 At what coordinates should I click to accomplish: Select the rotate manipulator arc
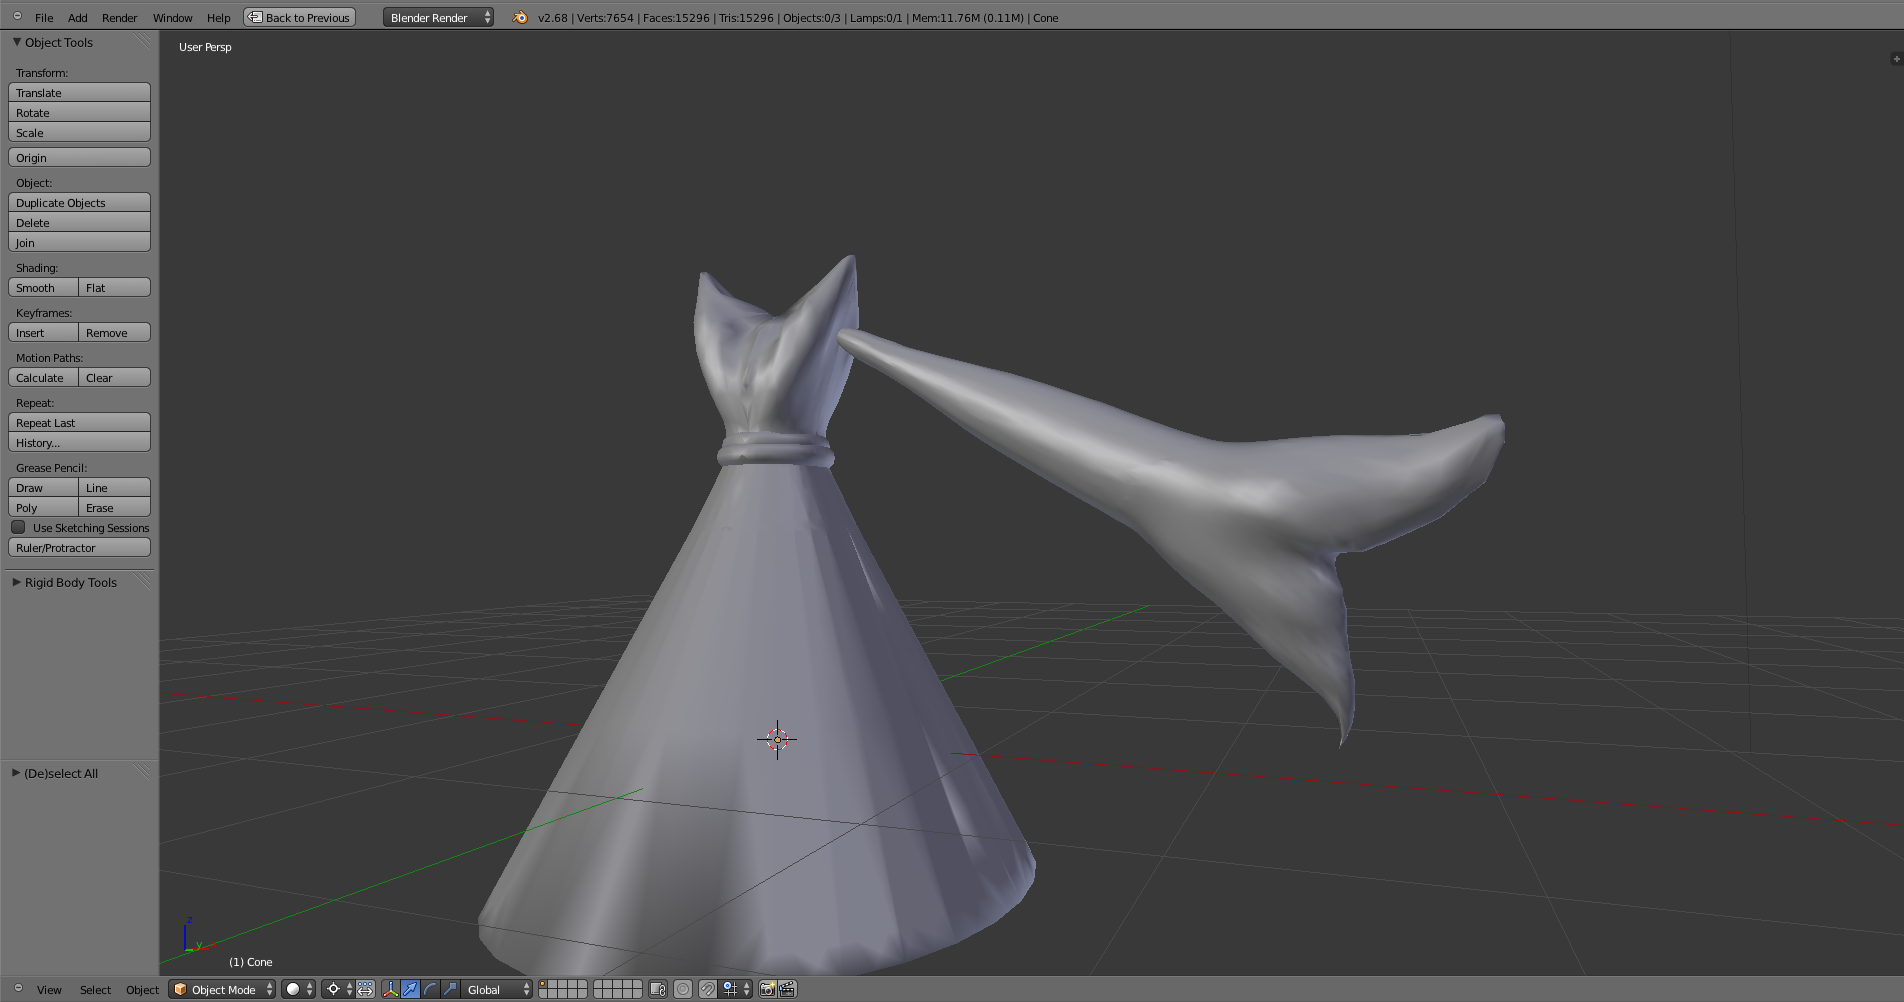(x=430, y=989)
